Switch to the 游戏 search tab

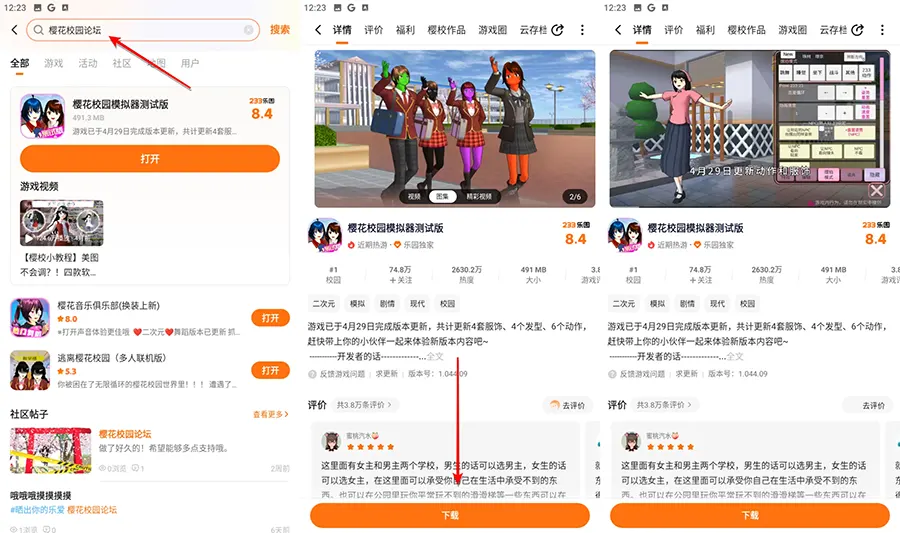point(53,63)
